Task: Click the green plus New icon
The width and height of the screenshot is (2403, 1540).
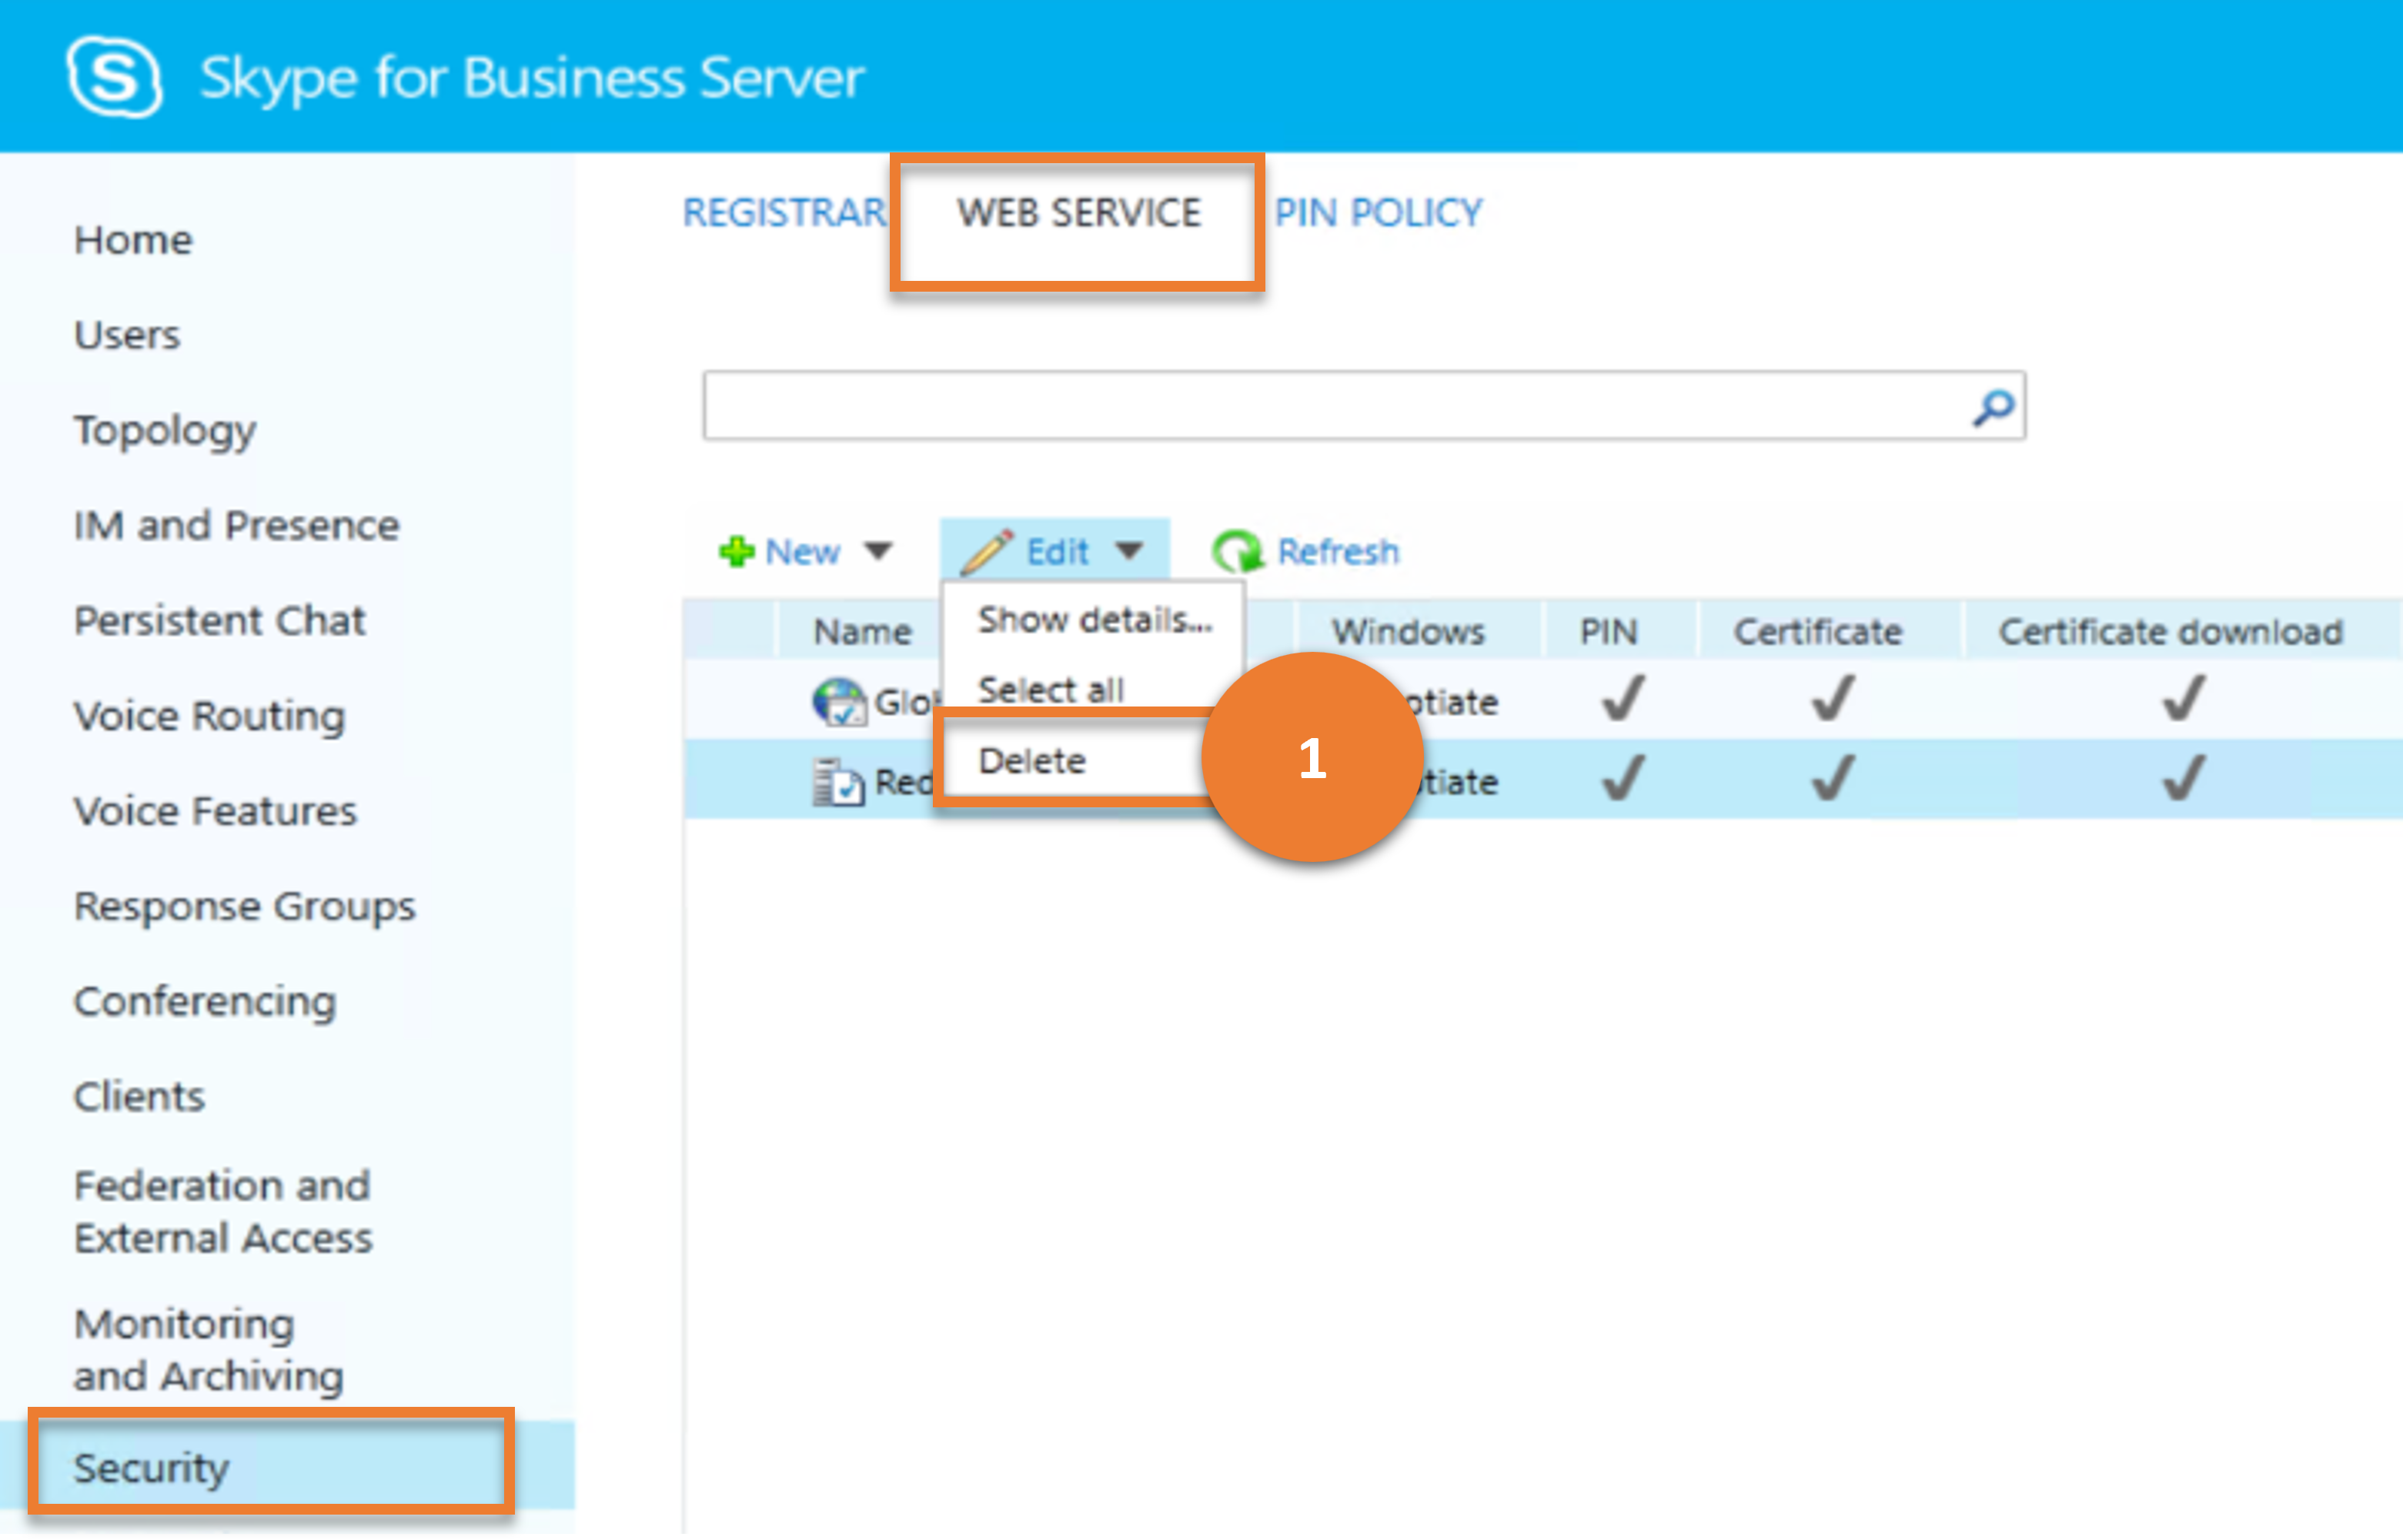Action: click(737, 551)
